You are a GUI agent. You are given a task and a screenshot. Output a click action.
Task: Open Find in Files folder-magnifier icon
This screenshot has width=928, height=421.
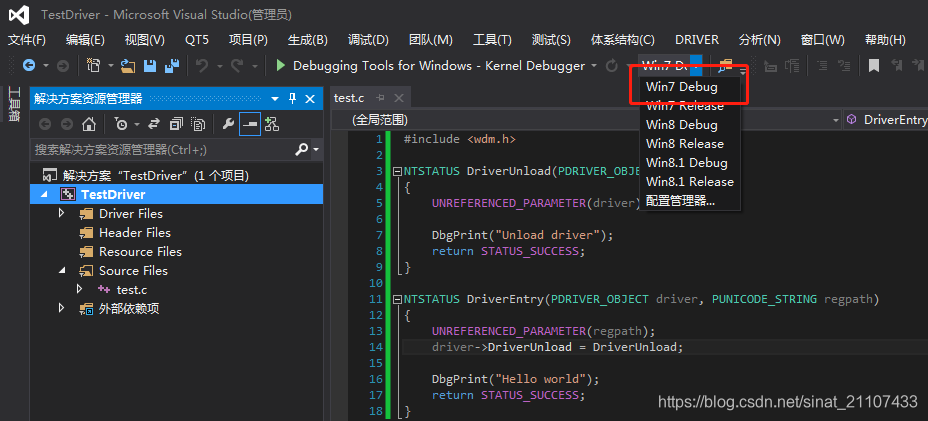[x=724, y=66]
